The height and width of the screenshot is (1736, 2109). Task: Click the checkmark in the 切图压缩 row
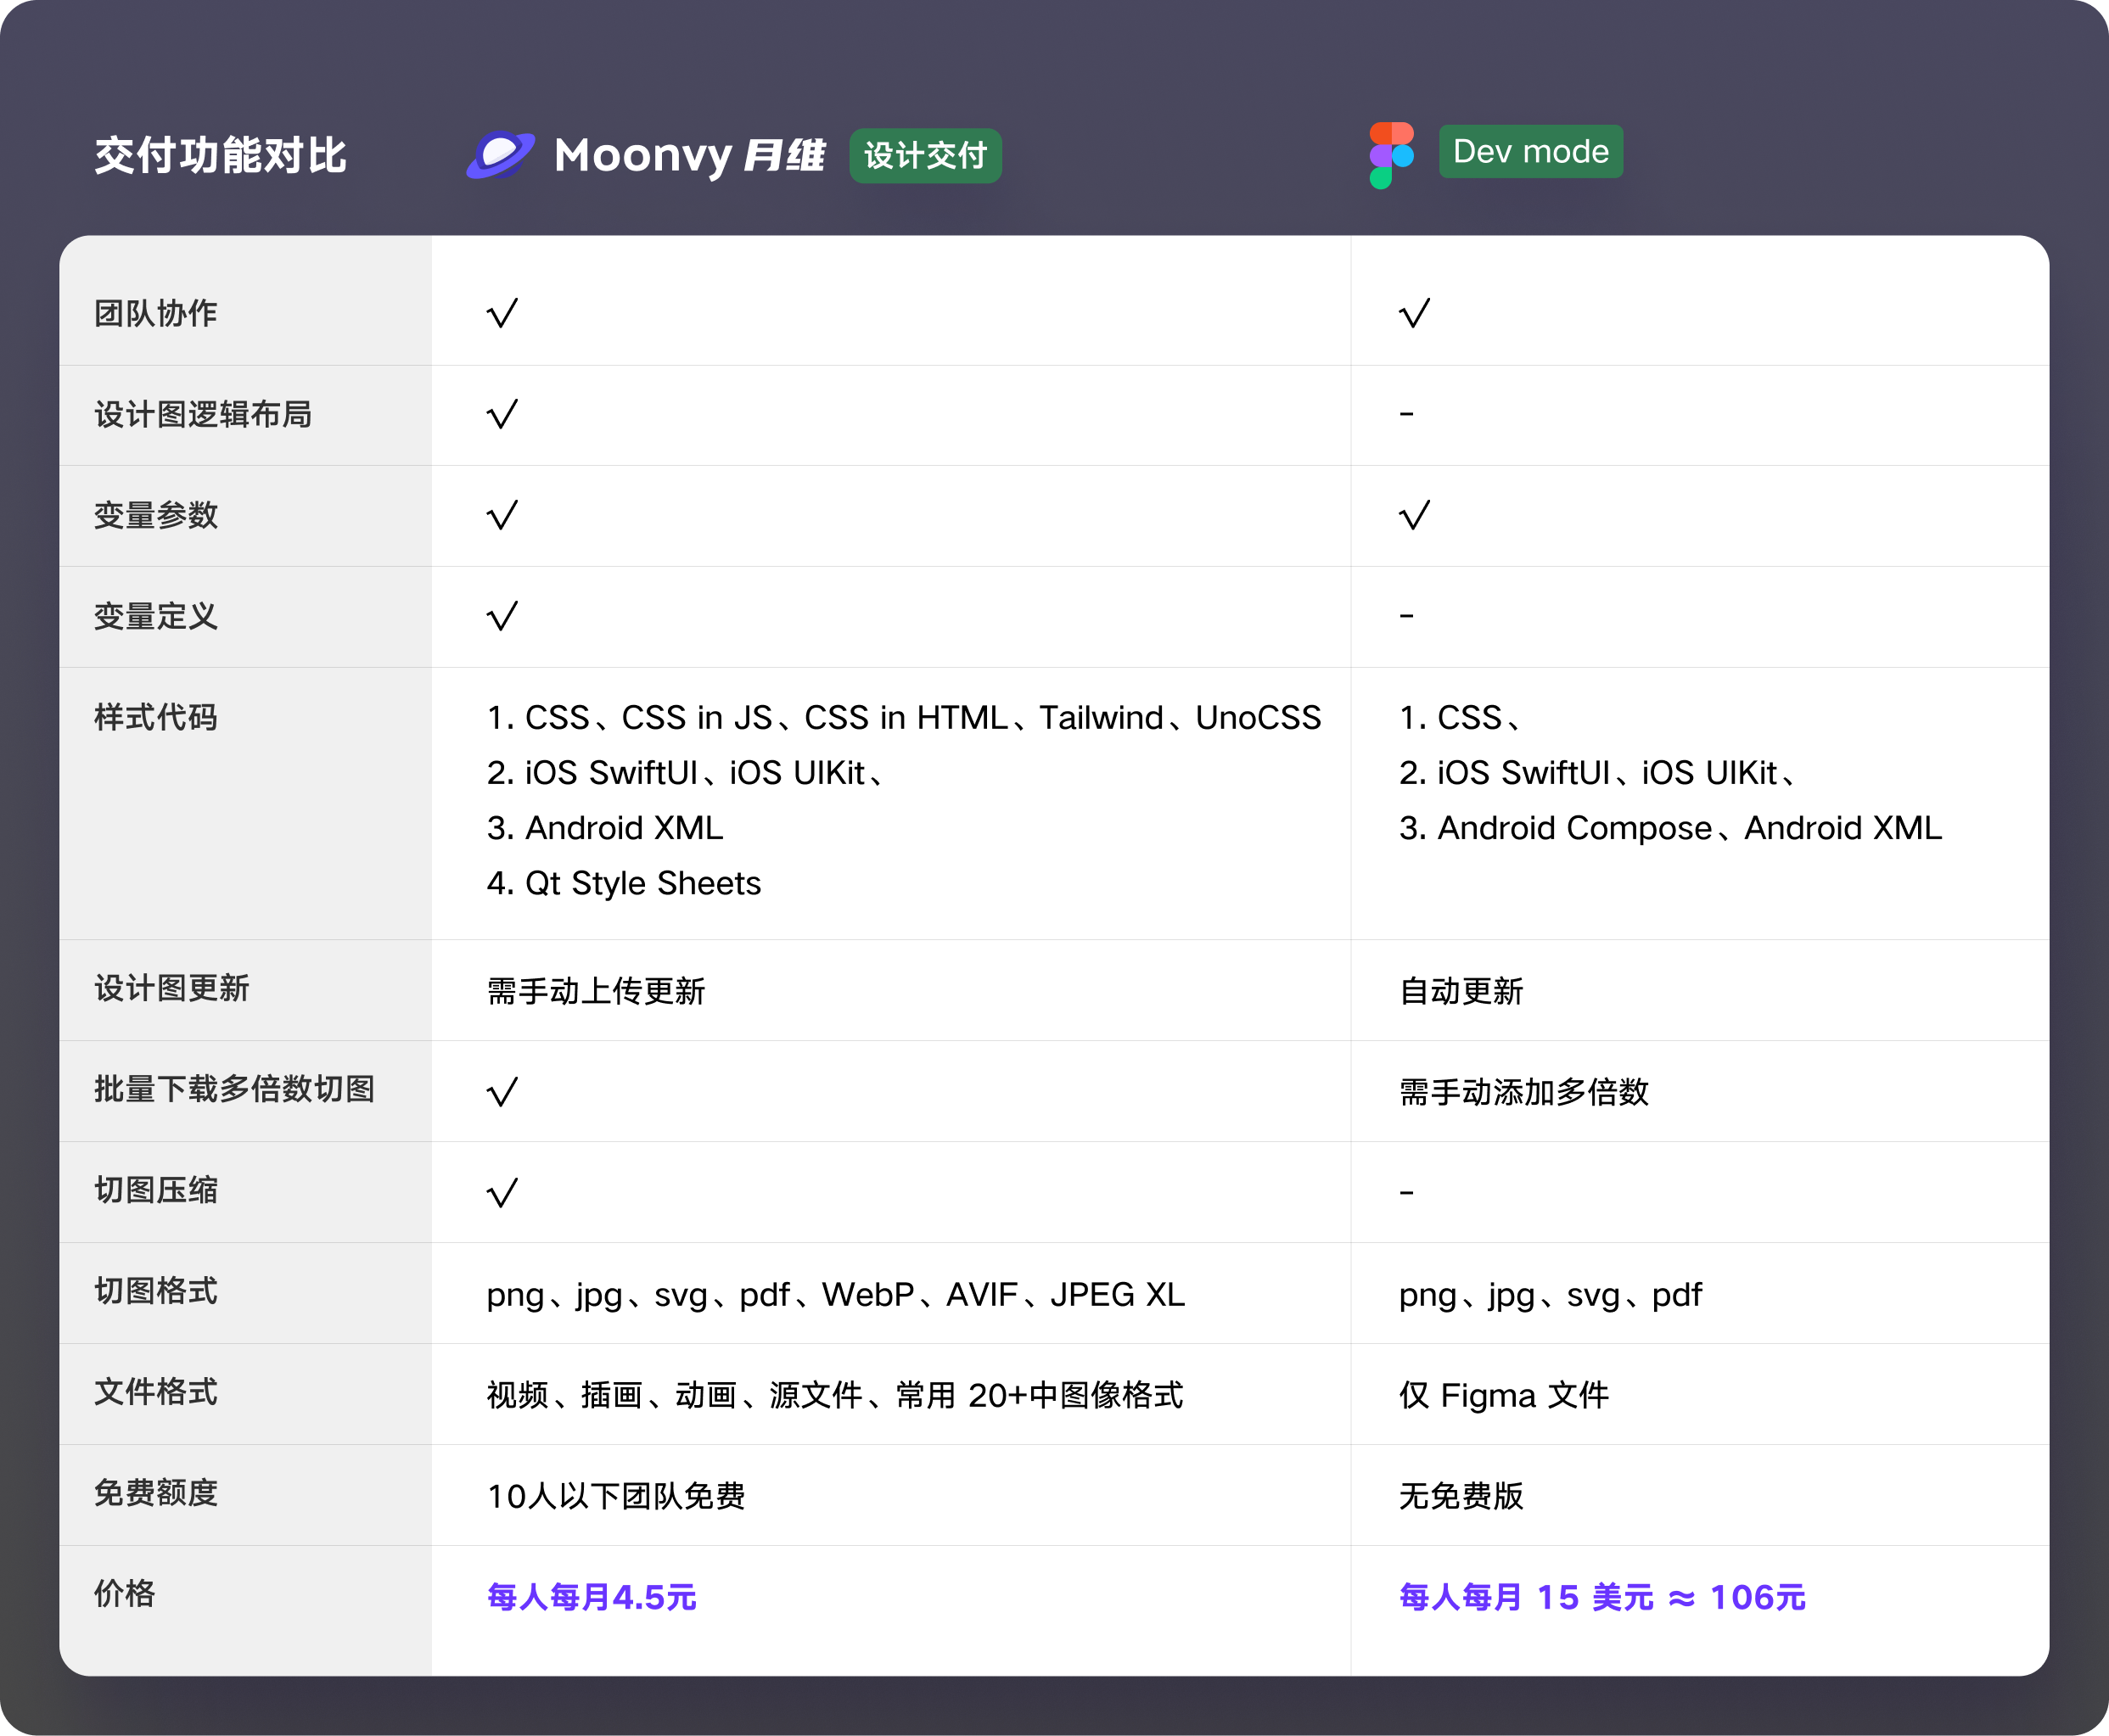(502, 1192)
